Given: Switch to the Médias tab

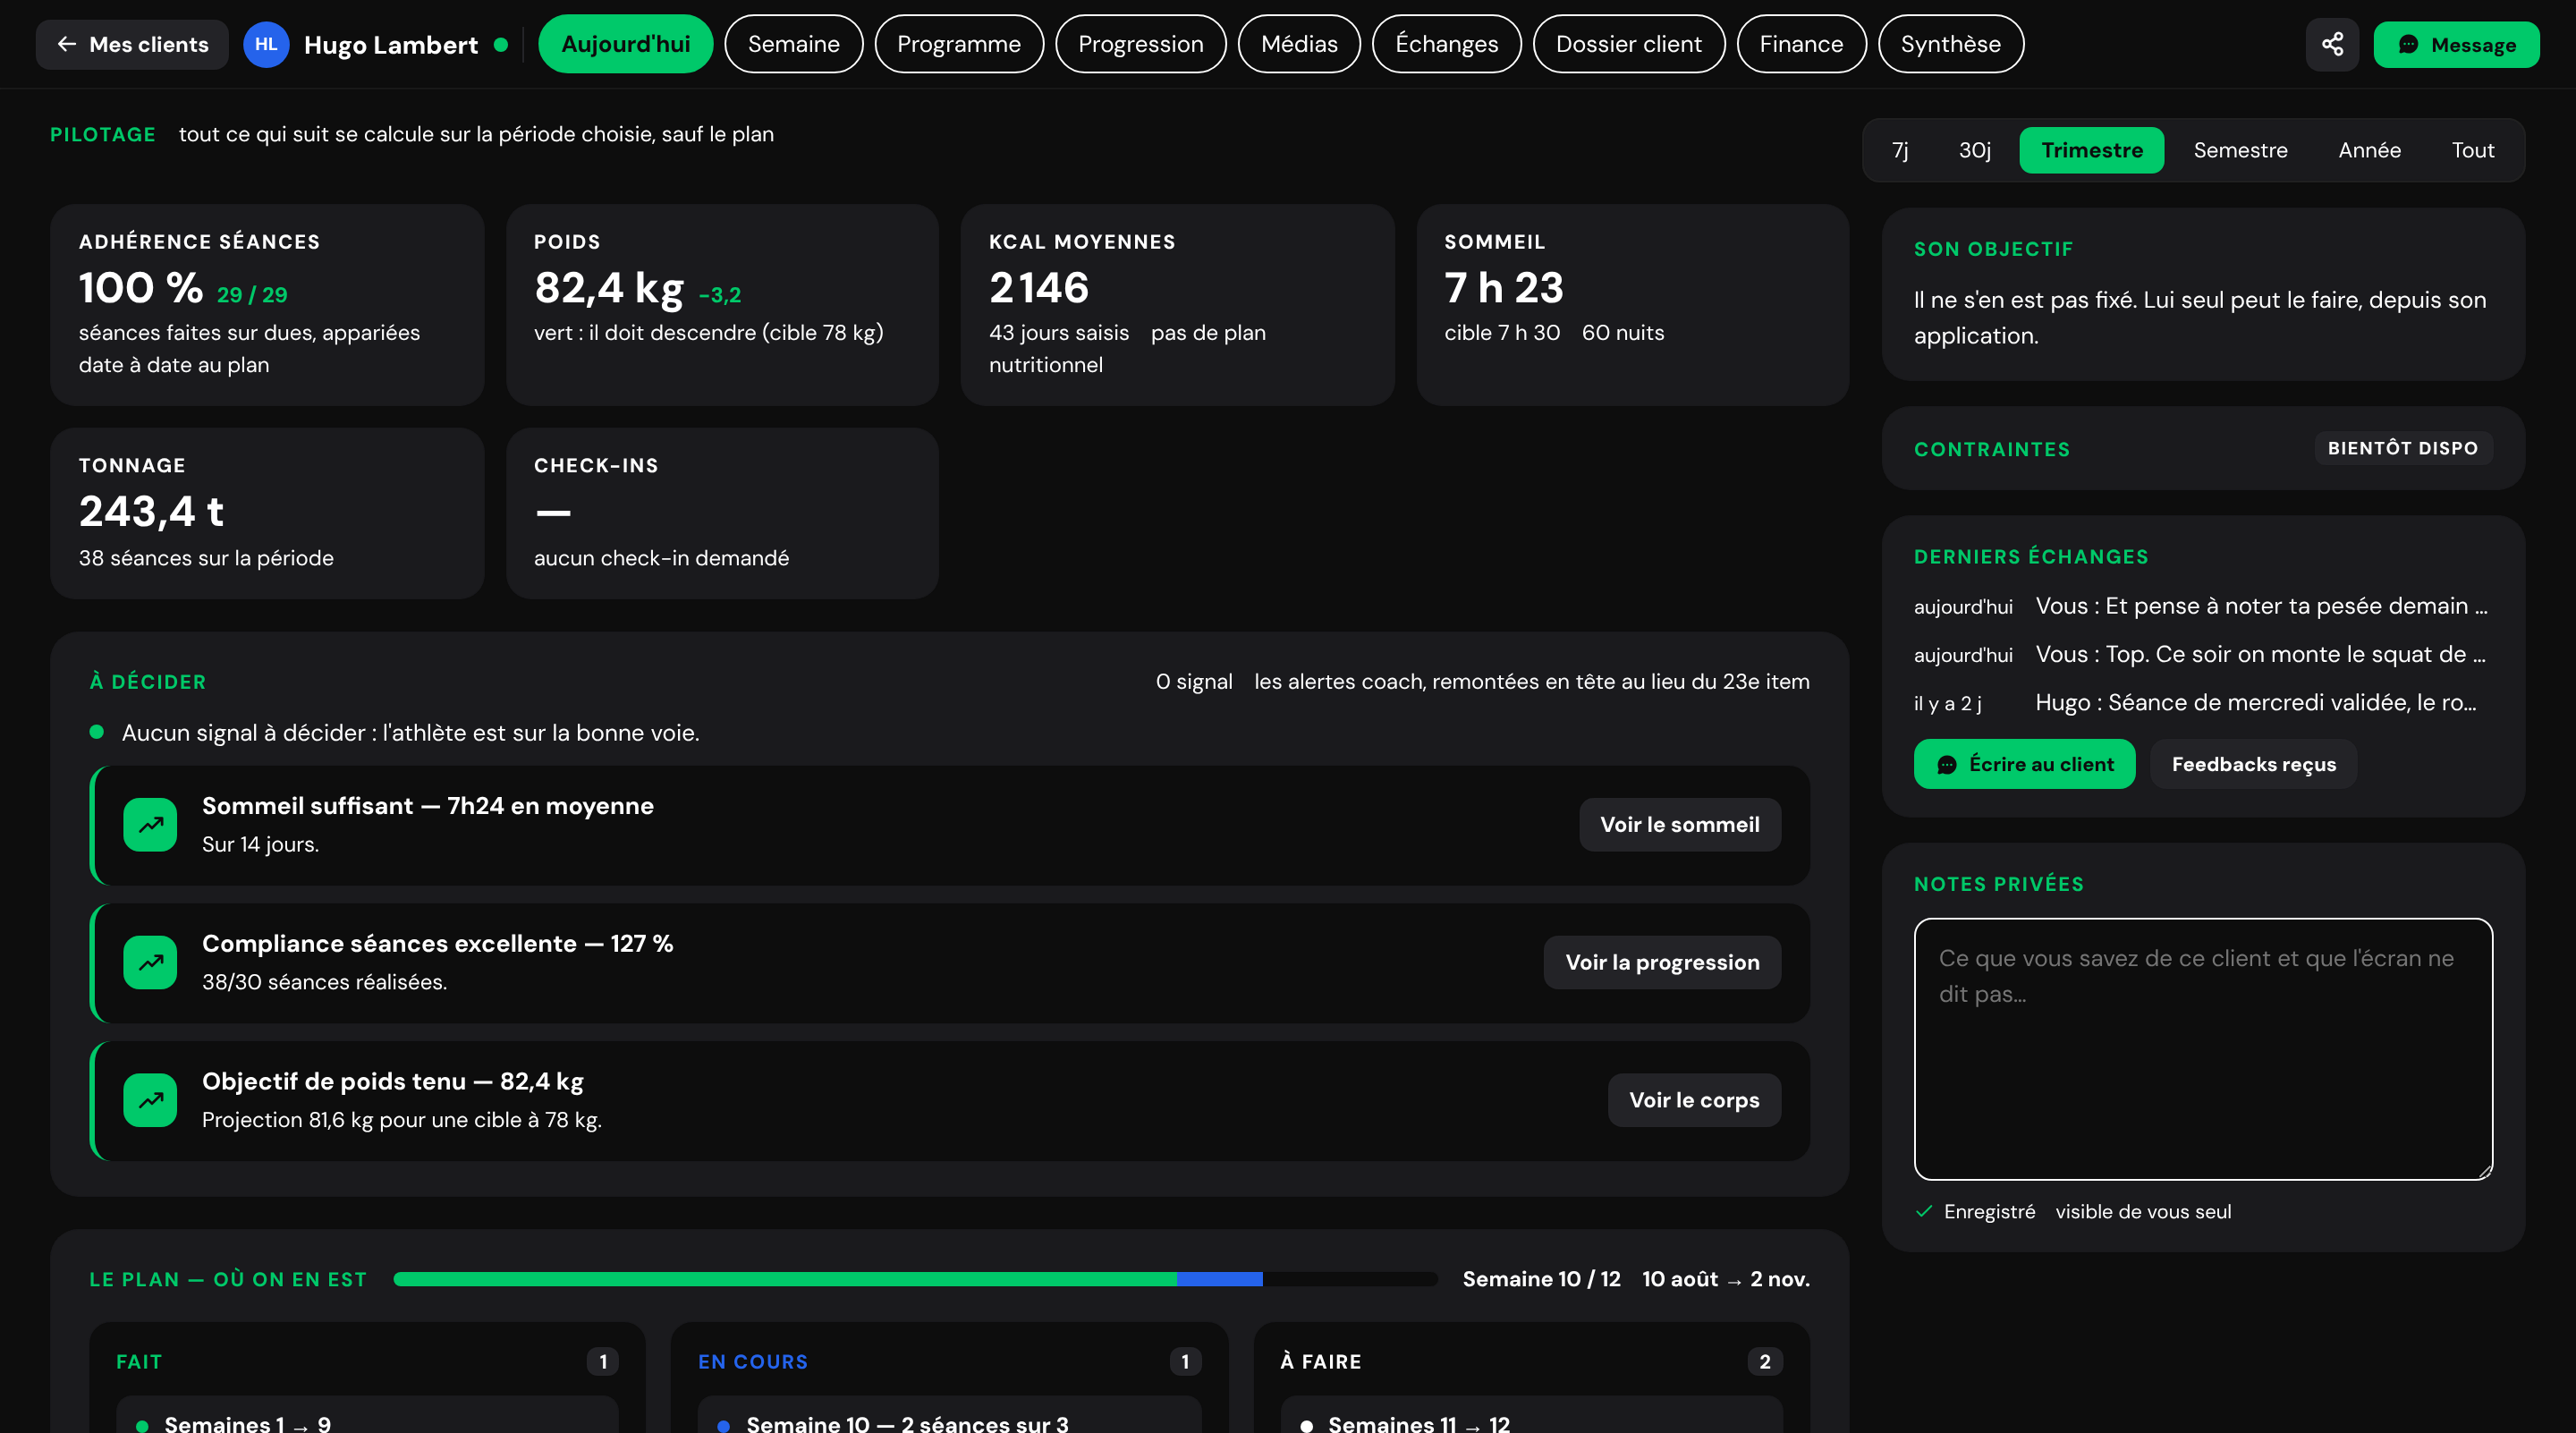Looking at the screenshot, I should 1299,44.
